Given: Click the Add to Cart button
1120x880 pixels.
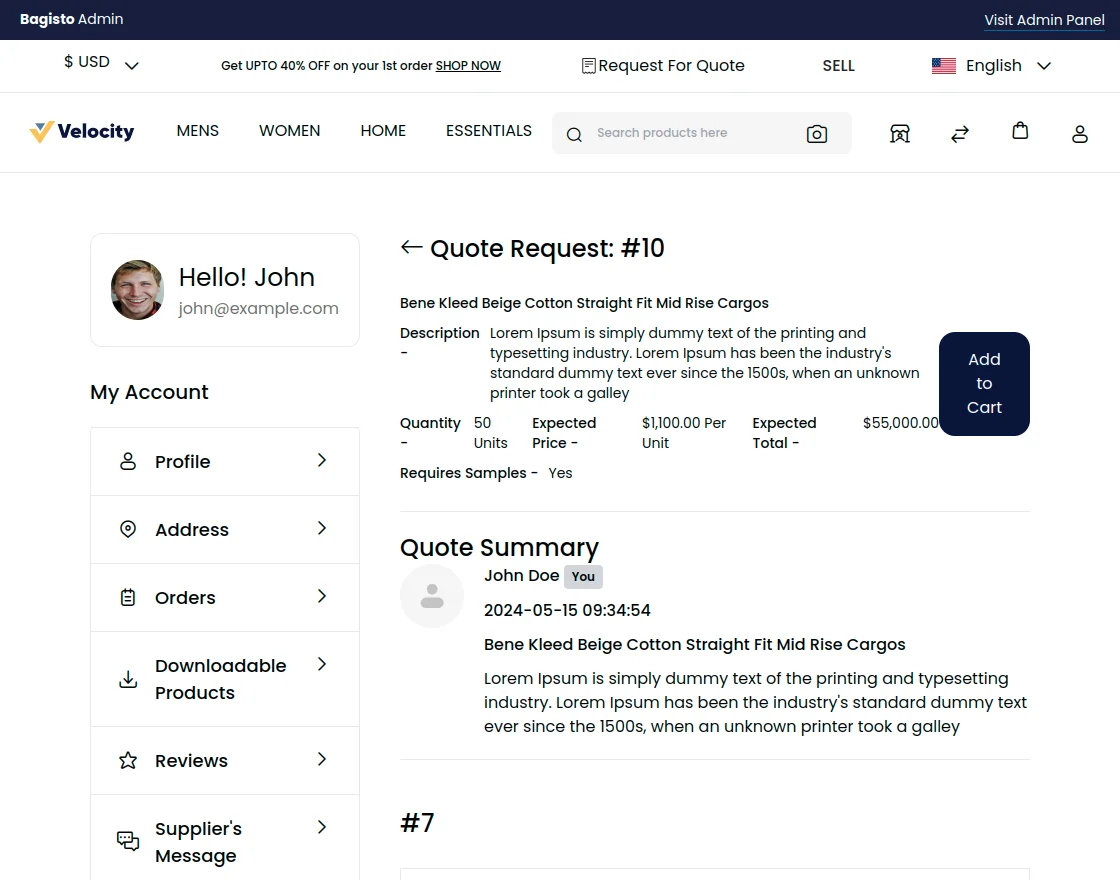Looking at the screenshot, I should coord(984,384).
